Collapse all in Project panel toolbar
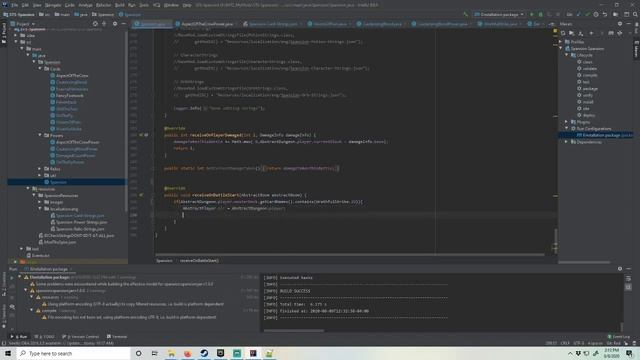Viewport: 640px width, 360px height. pos(104,24)
